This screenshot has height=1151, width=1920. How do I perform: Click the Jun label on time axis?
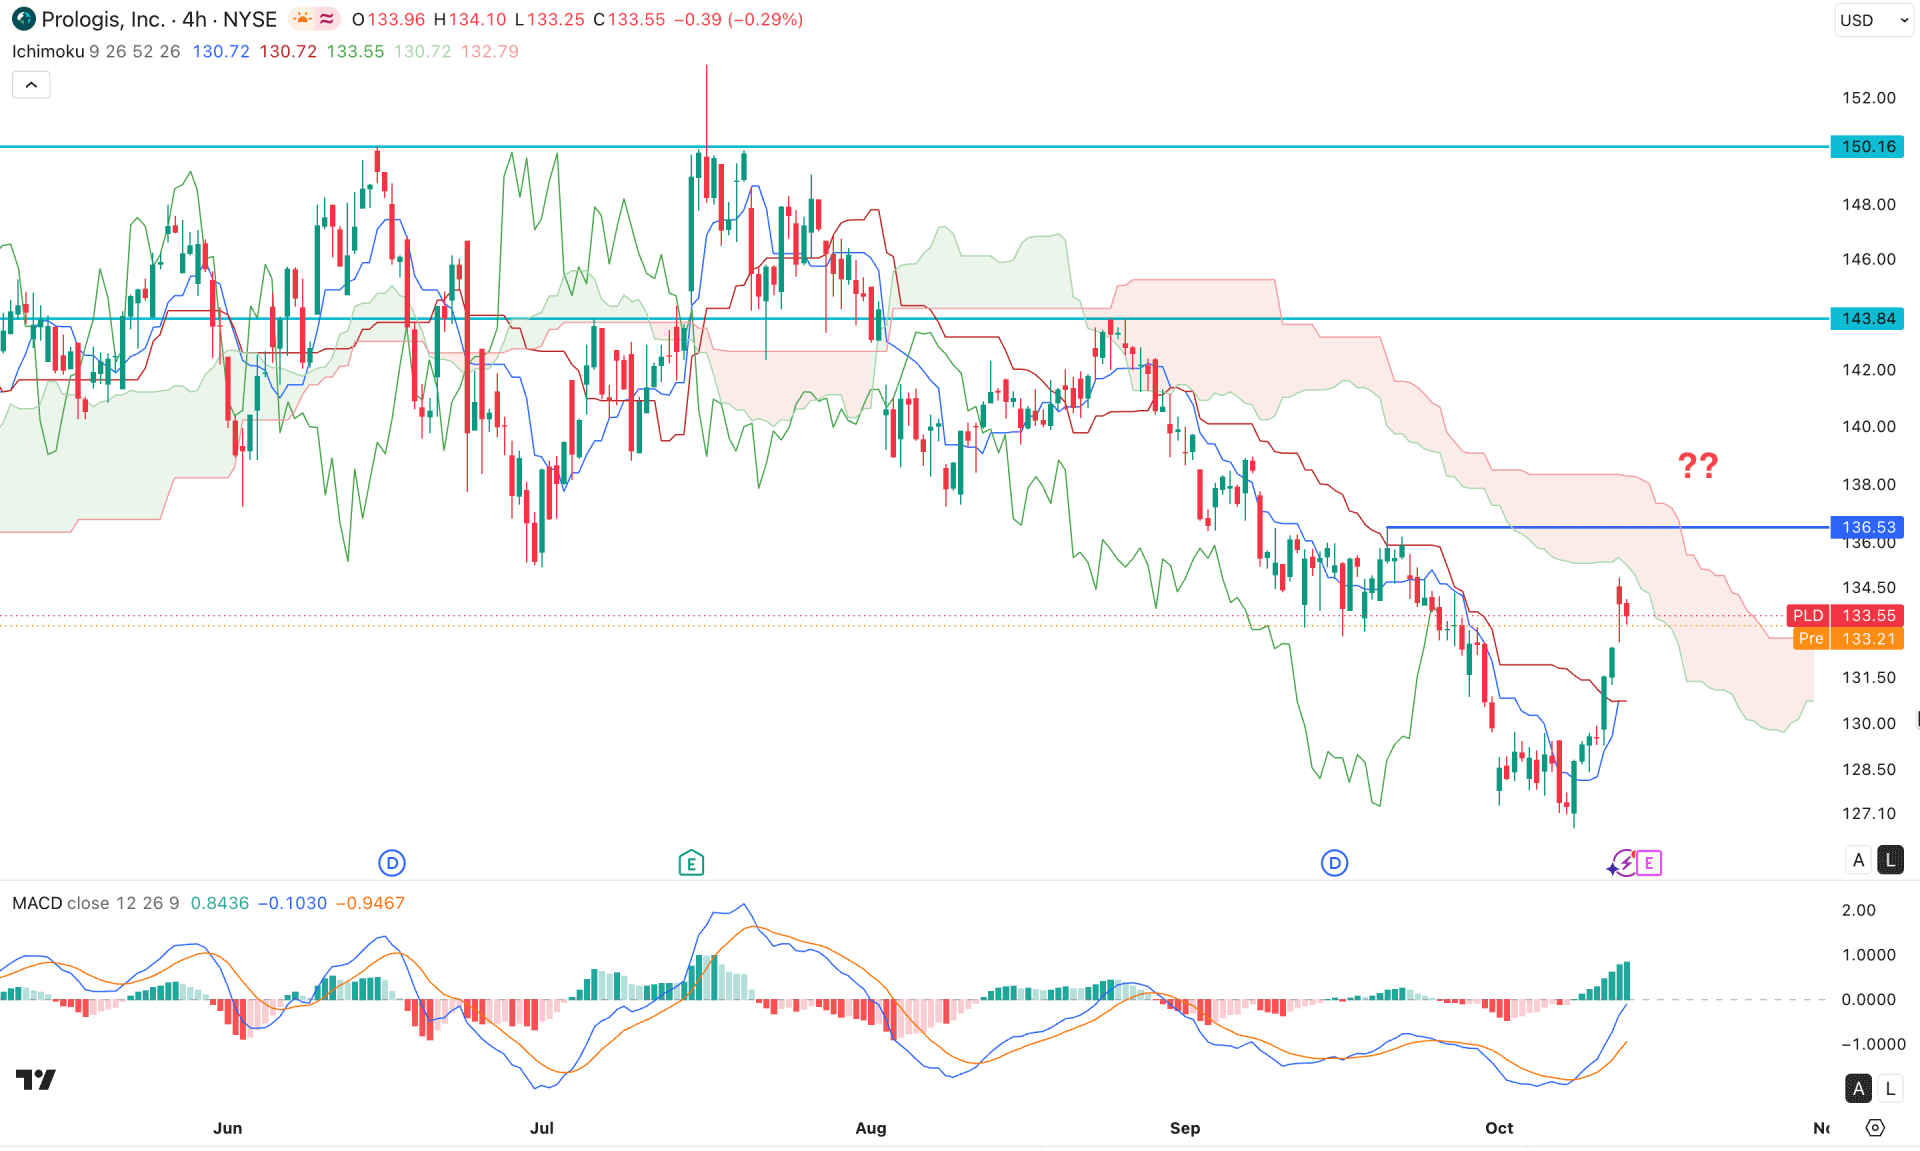pos(228,1128)
